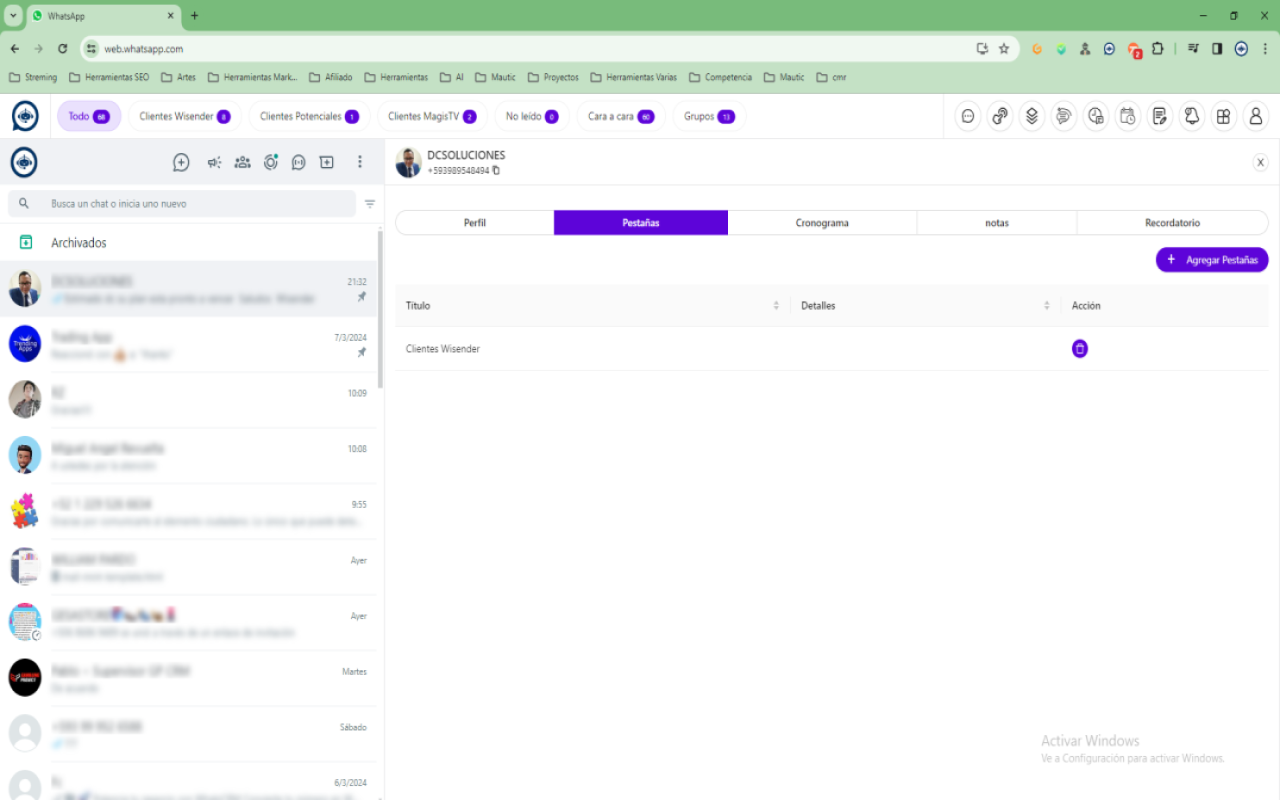Open Channels with the speech bubble icon
Viewport: 1280px width, 800px height.
(298, 162)
